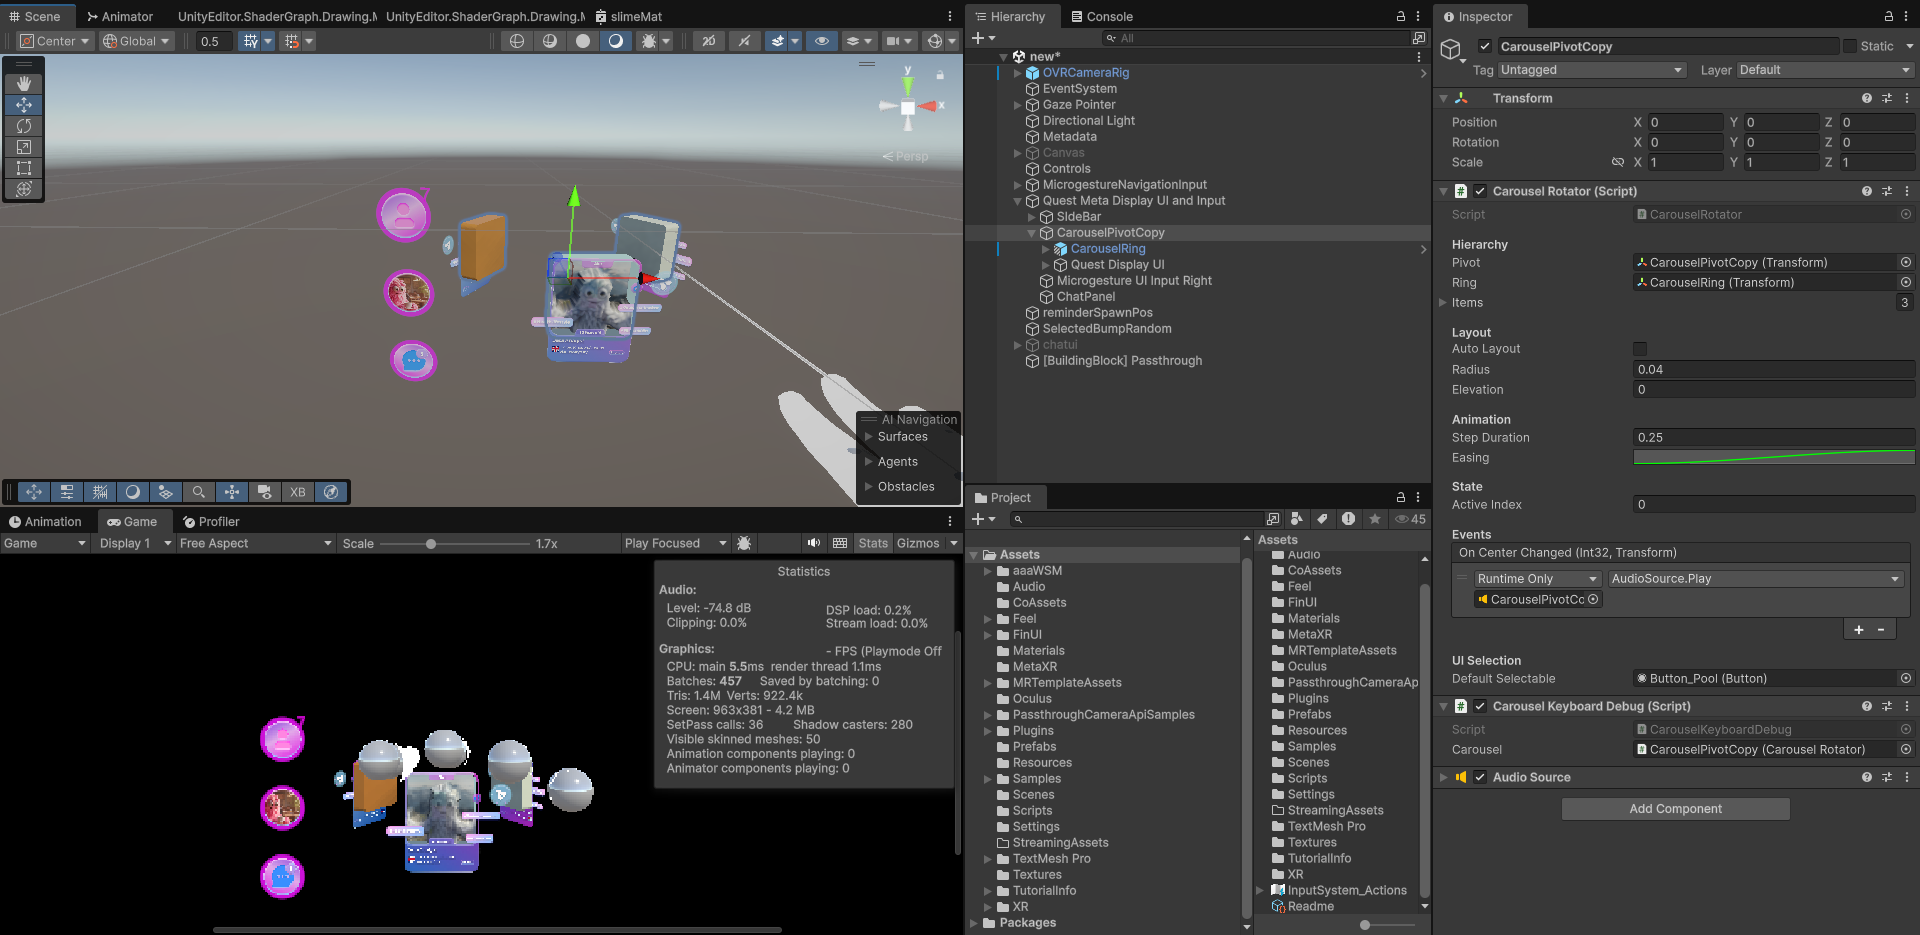Viewport: 1920px width, 935px height.
Task: Mute audio in Game view
Action: pyautogui.click(x=814, y=543)
